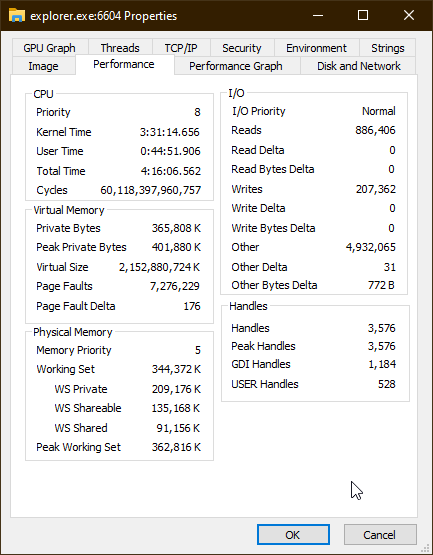Click the Virtual Size value
The image size is (433, 555).
pos(159,267)
